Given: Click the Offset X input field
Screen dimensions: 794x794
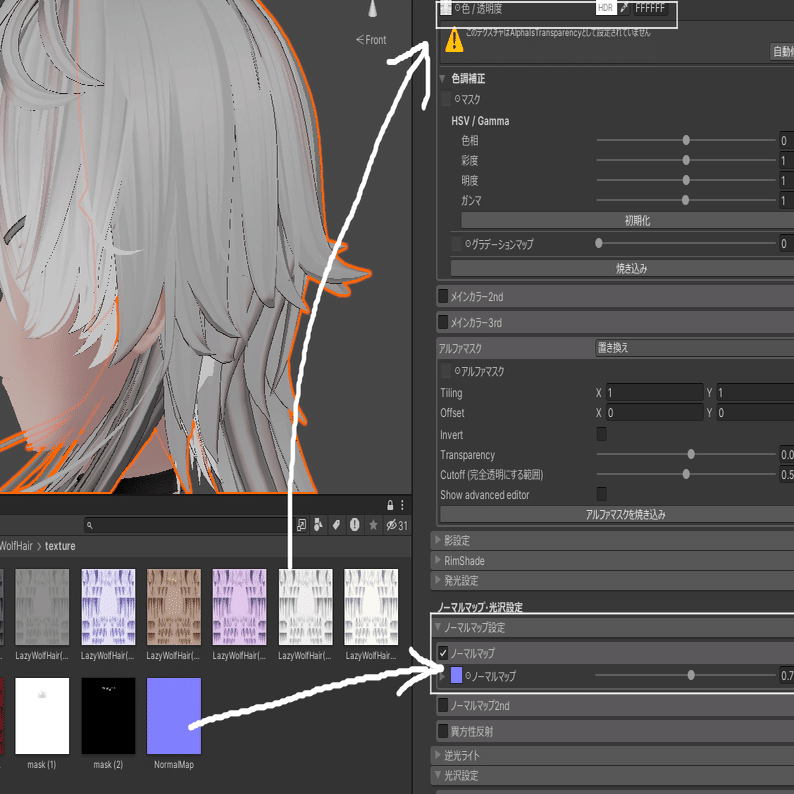Looking at the screenshot, I should point(655,412).
